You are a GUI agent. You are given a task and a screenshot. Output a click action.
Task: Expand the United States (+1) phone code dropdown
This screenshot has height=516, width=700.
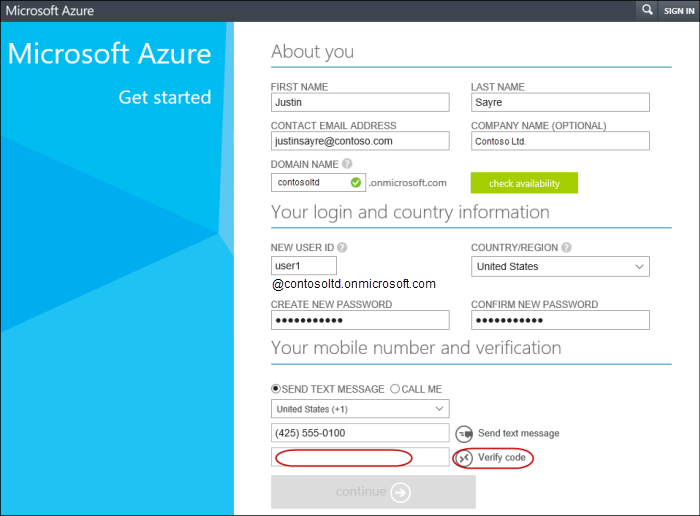360,409
